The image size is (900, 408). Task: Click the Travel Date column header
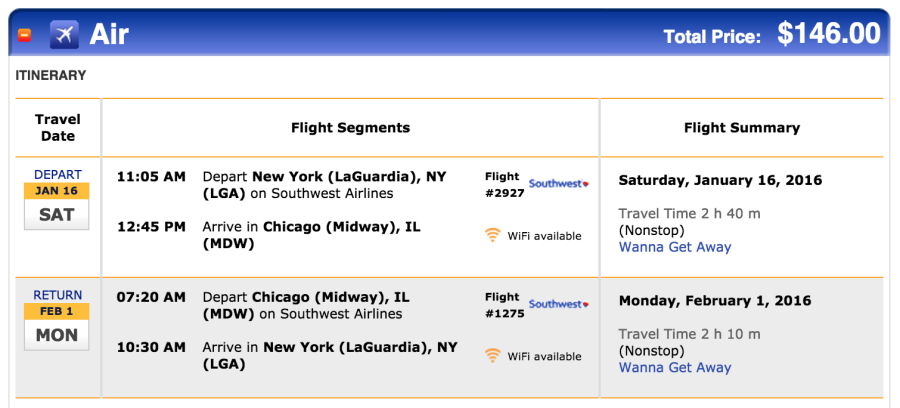pos(57,127)
